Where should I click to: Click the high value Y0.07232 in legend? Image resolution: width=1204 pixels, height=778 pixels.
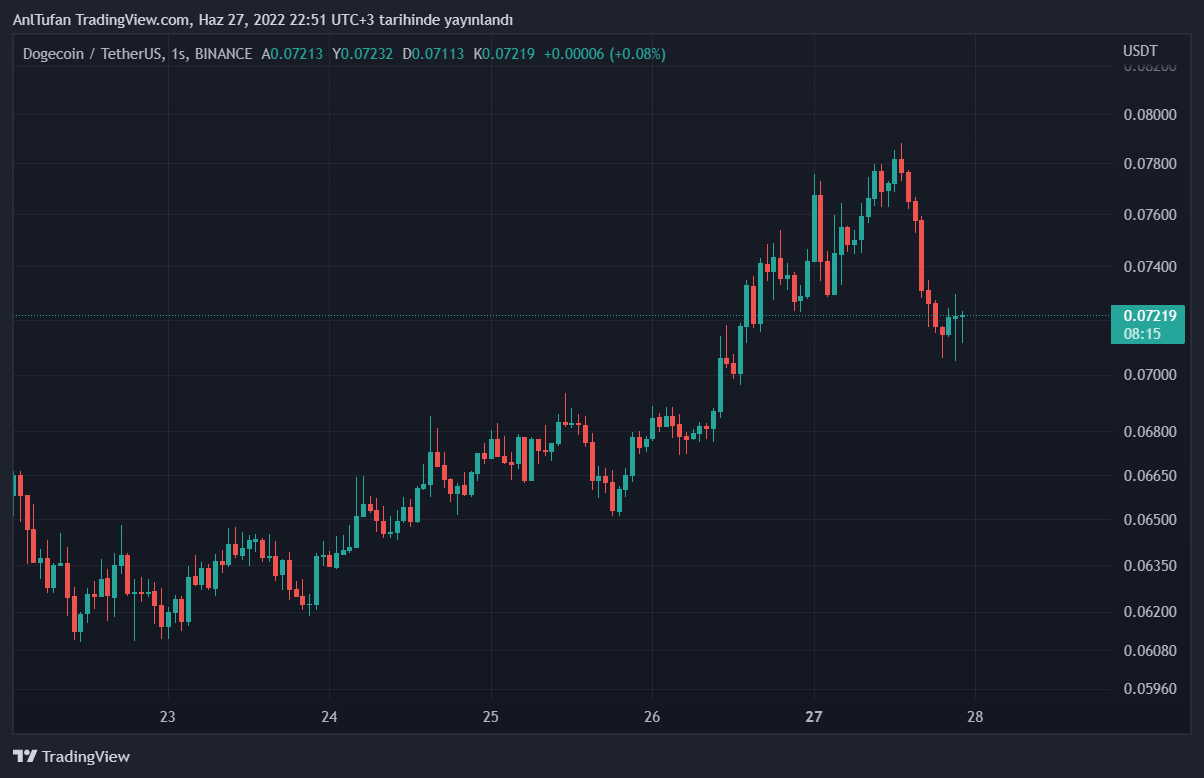[x=363, y=54]
